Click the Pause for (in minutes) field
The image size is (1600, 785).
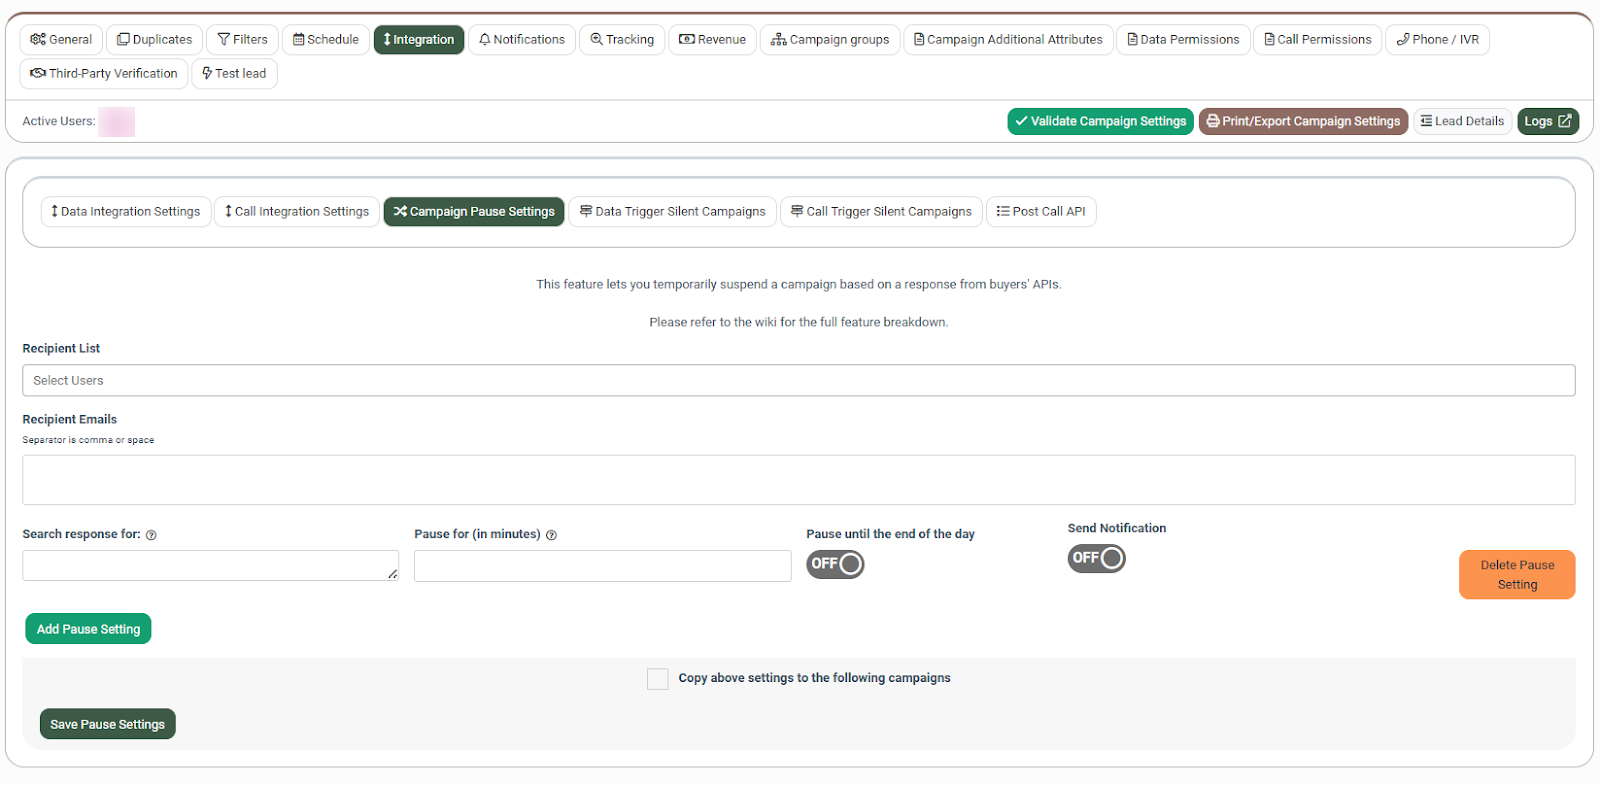[603, 566]
